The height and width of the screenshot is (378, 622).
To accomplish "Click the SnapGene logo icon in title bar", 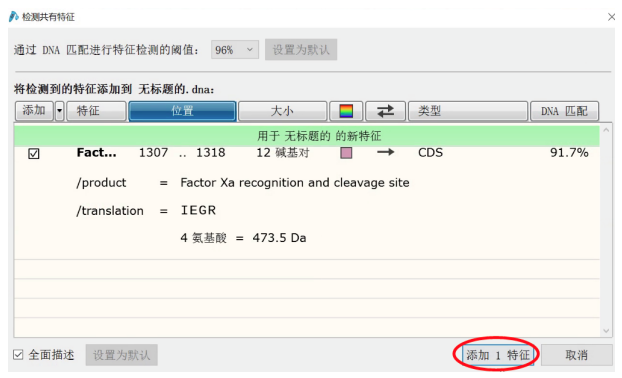I will tap(13, 17).
